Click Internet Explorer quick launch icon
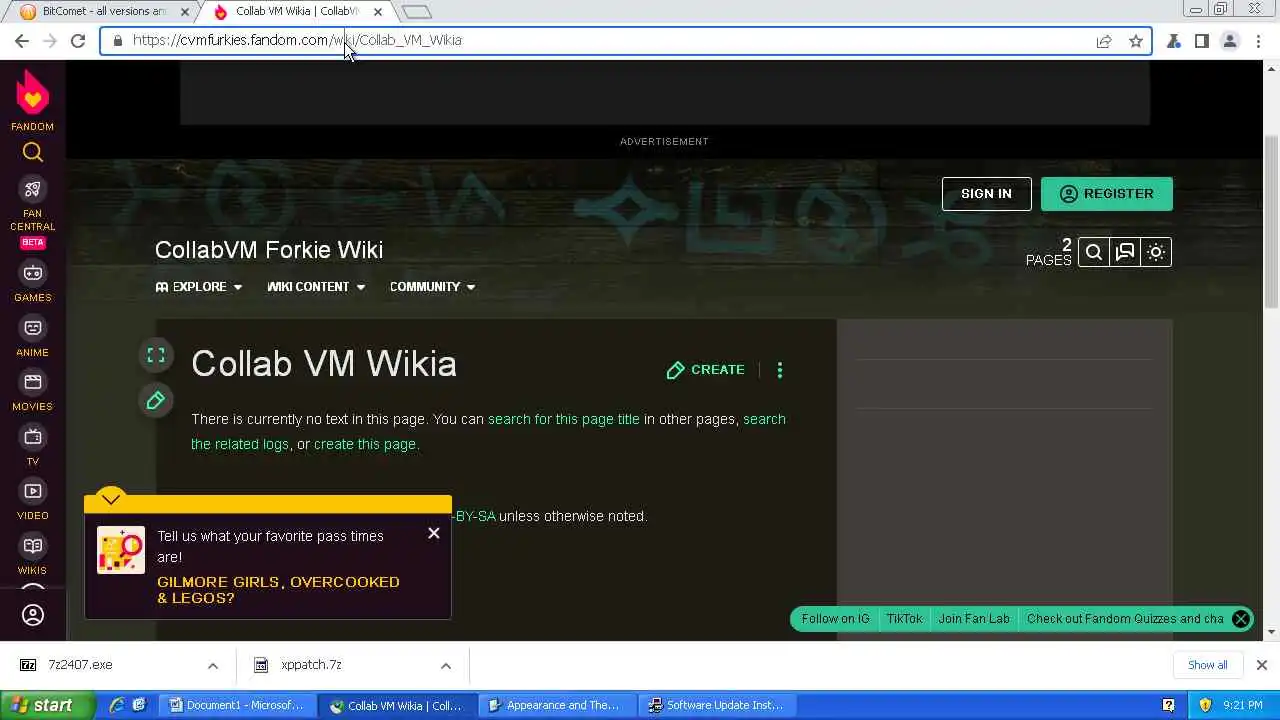 point(117,705)
